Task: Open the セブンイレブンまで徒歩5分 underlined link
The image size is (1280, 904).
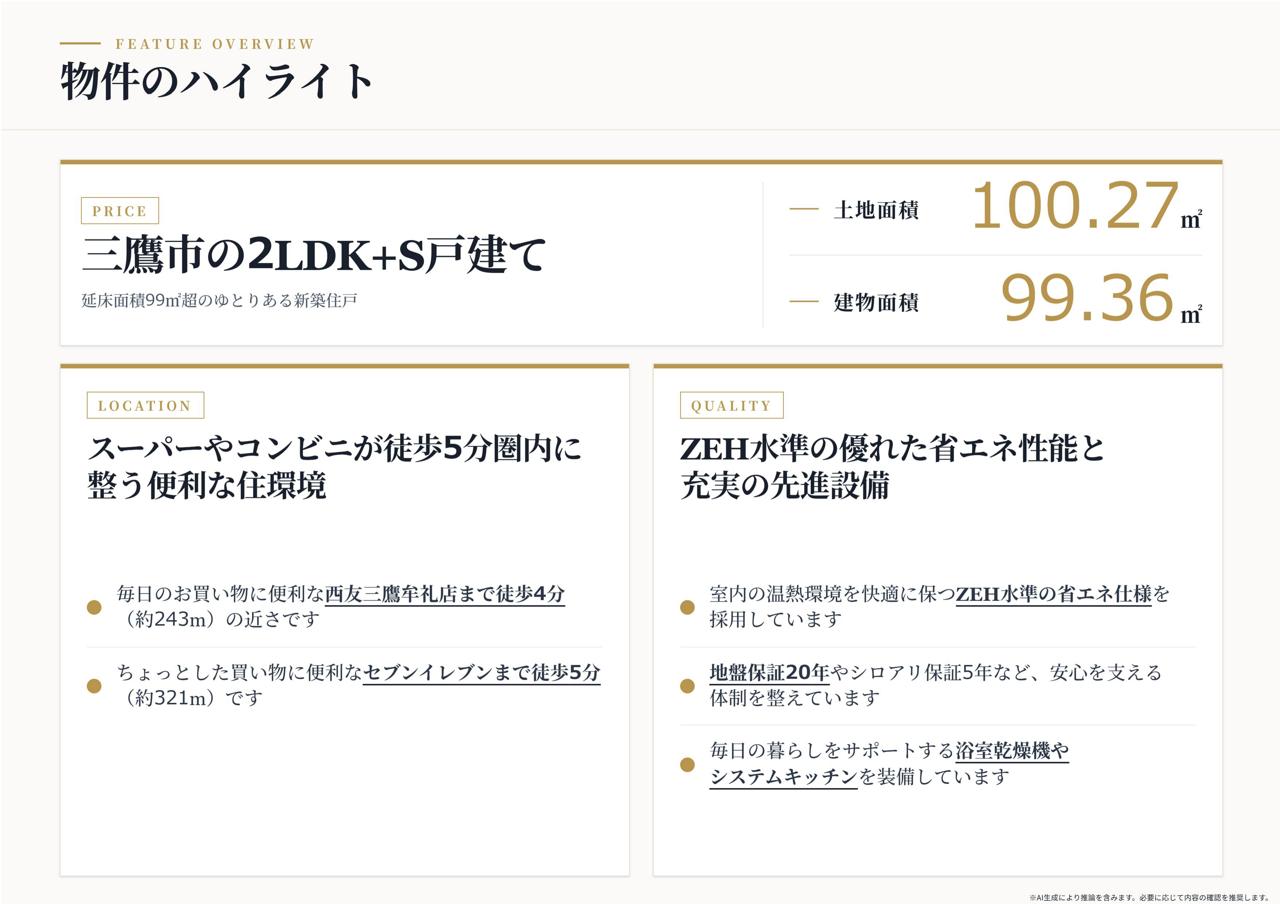Action: click(482, 673)
